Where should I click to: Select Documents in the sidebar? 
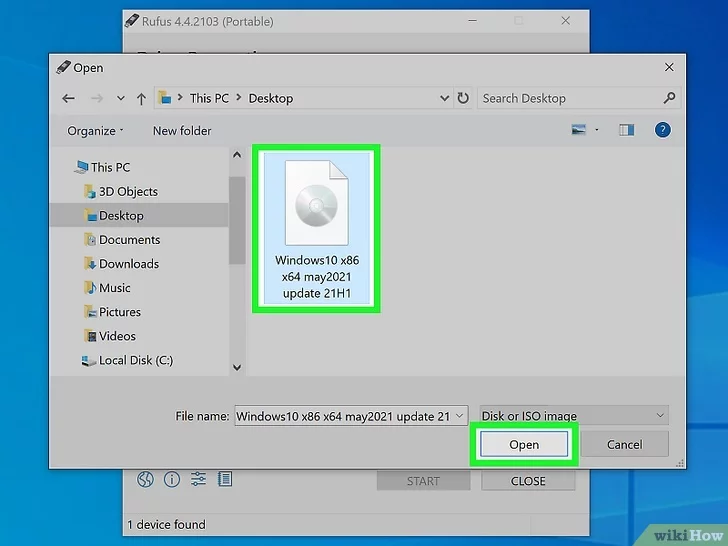[122, 240]
